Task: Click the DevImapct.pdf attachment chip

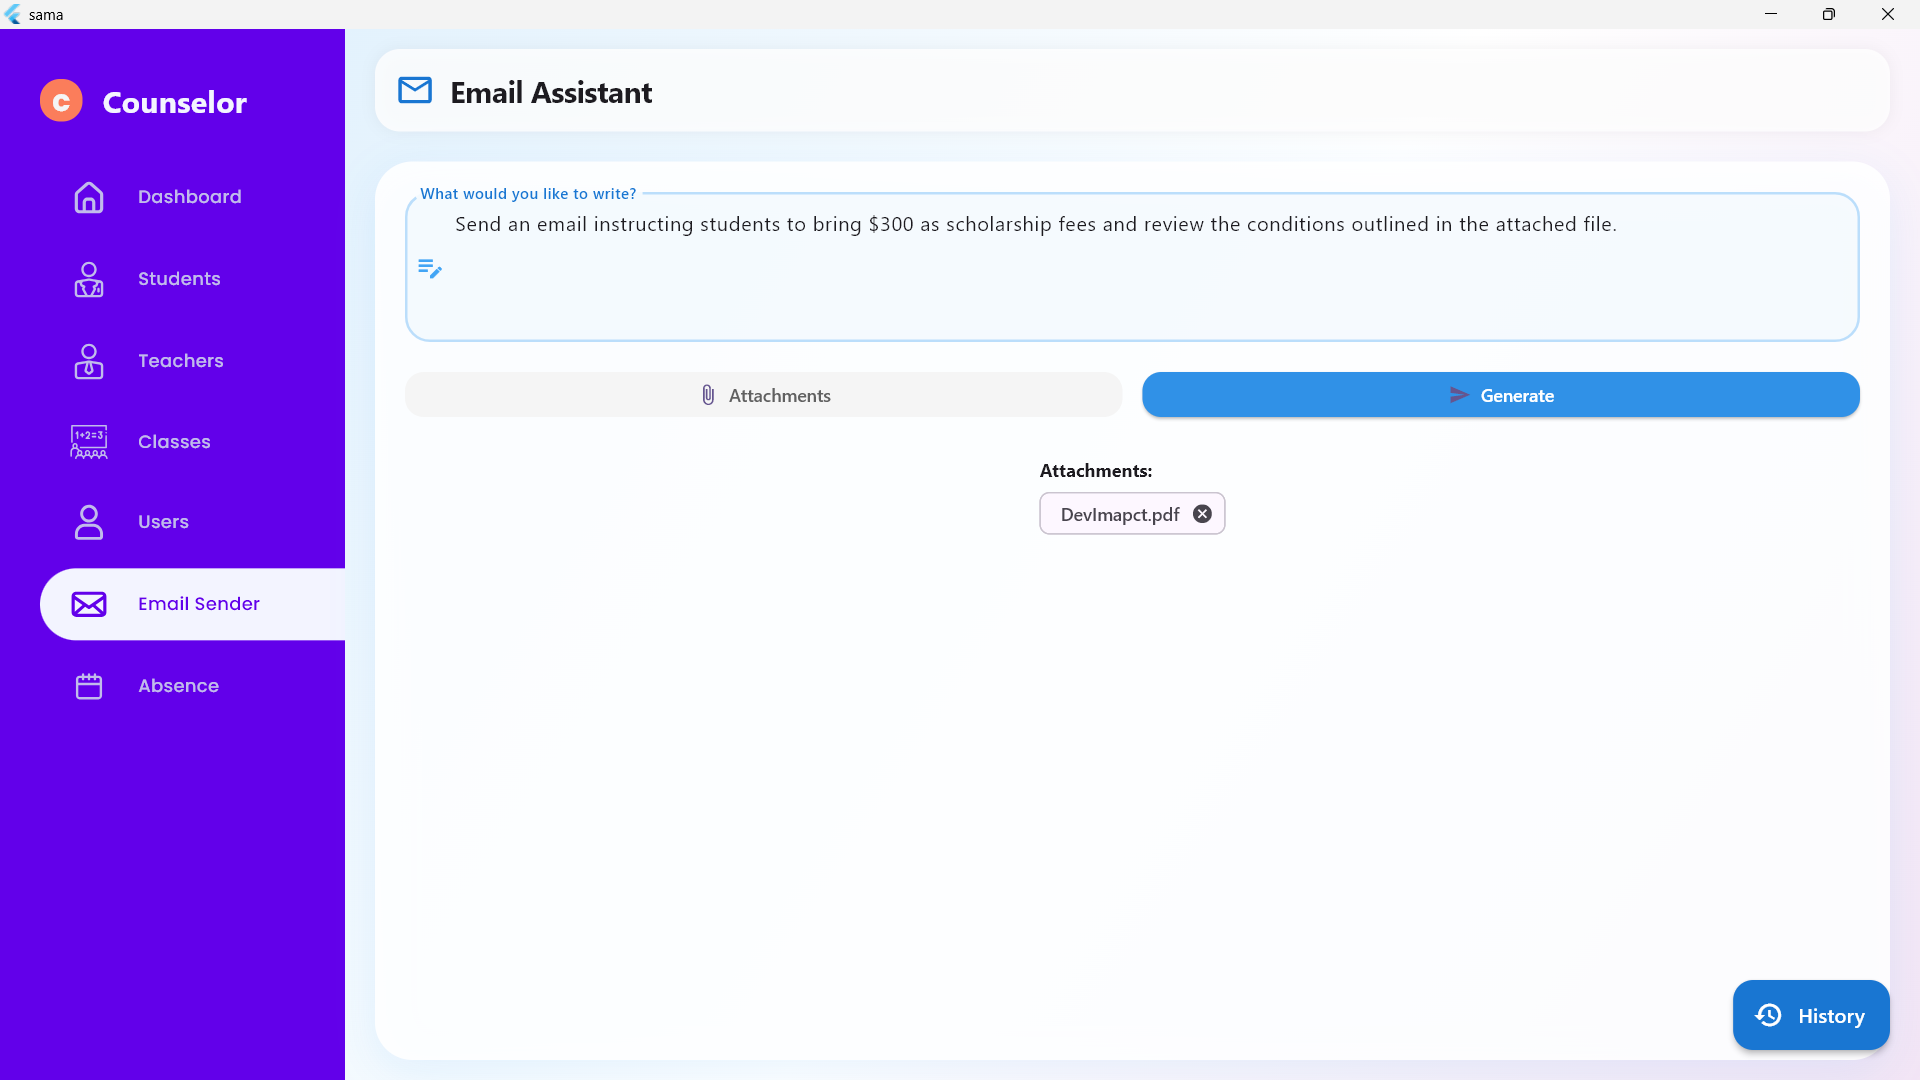Action: coord(1119,514)
